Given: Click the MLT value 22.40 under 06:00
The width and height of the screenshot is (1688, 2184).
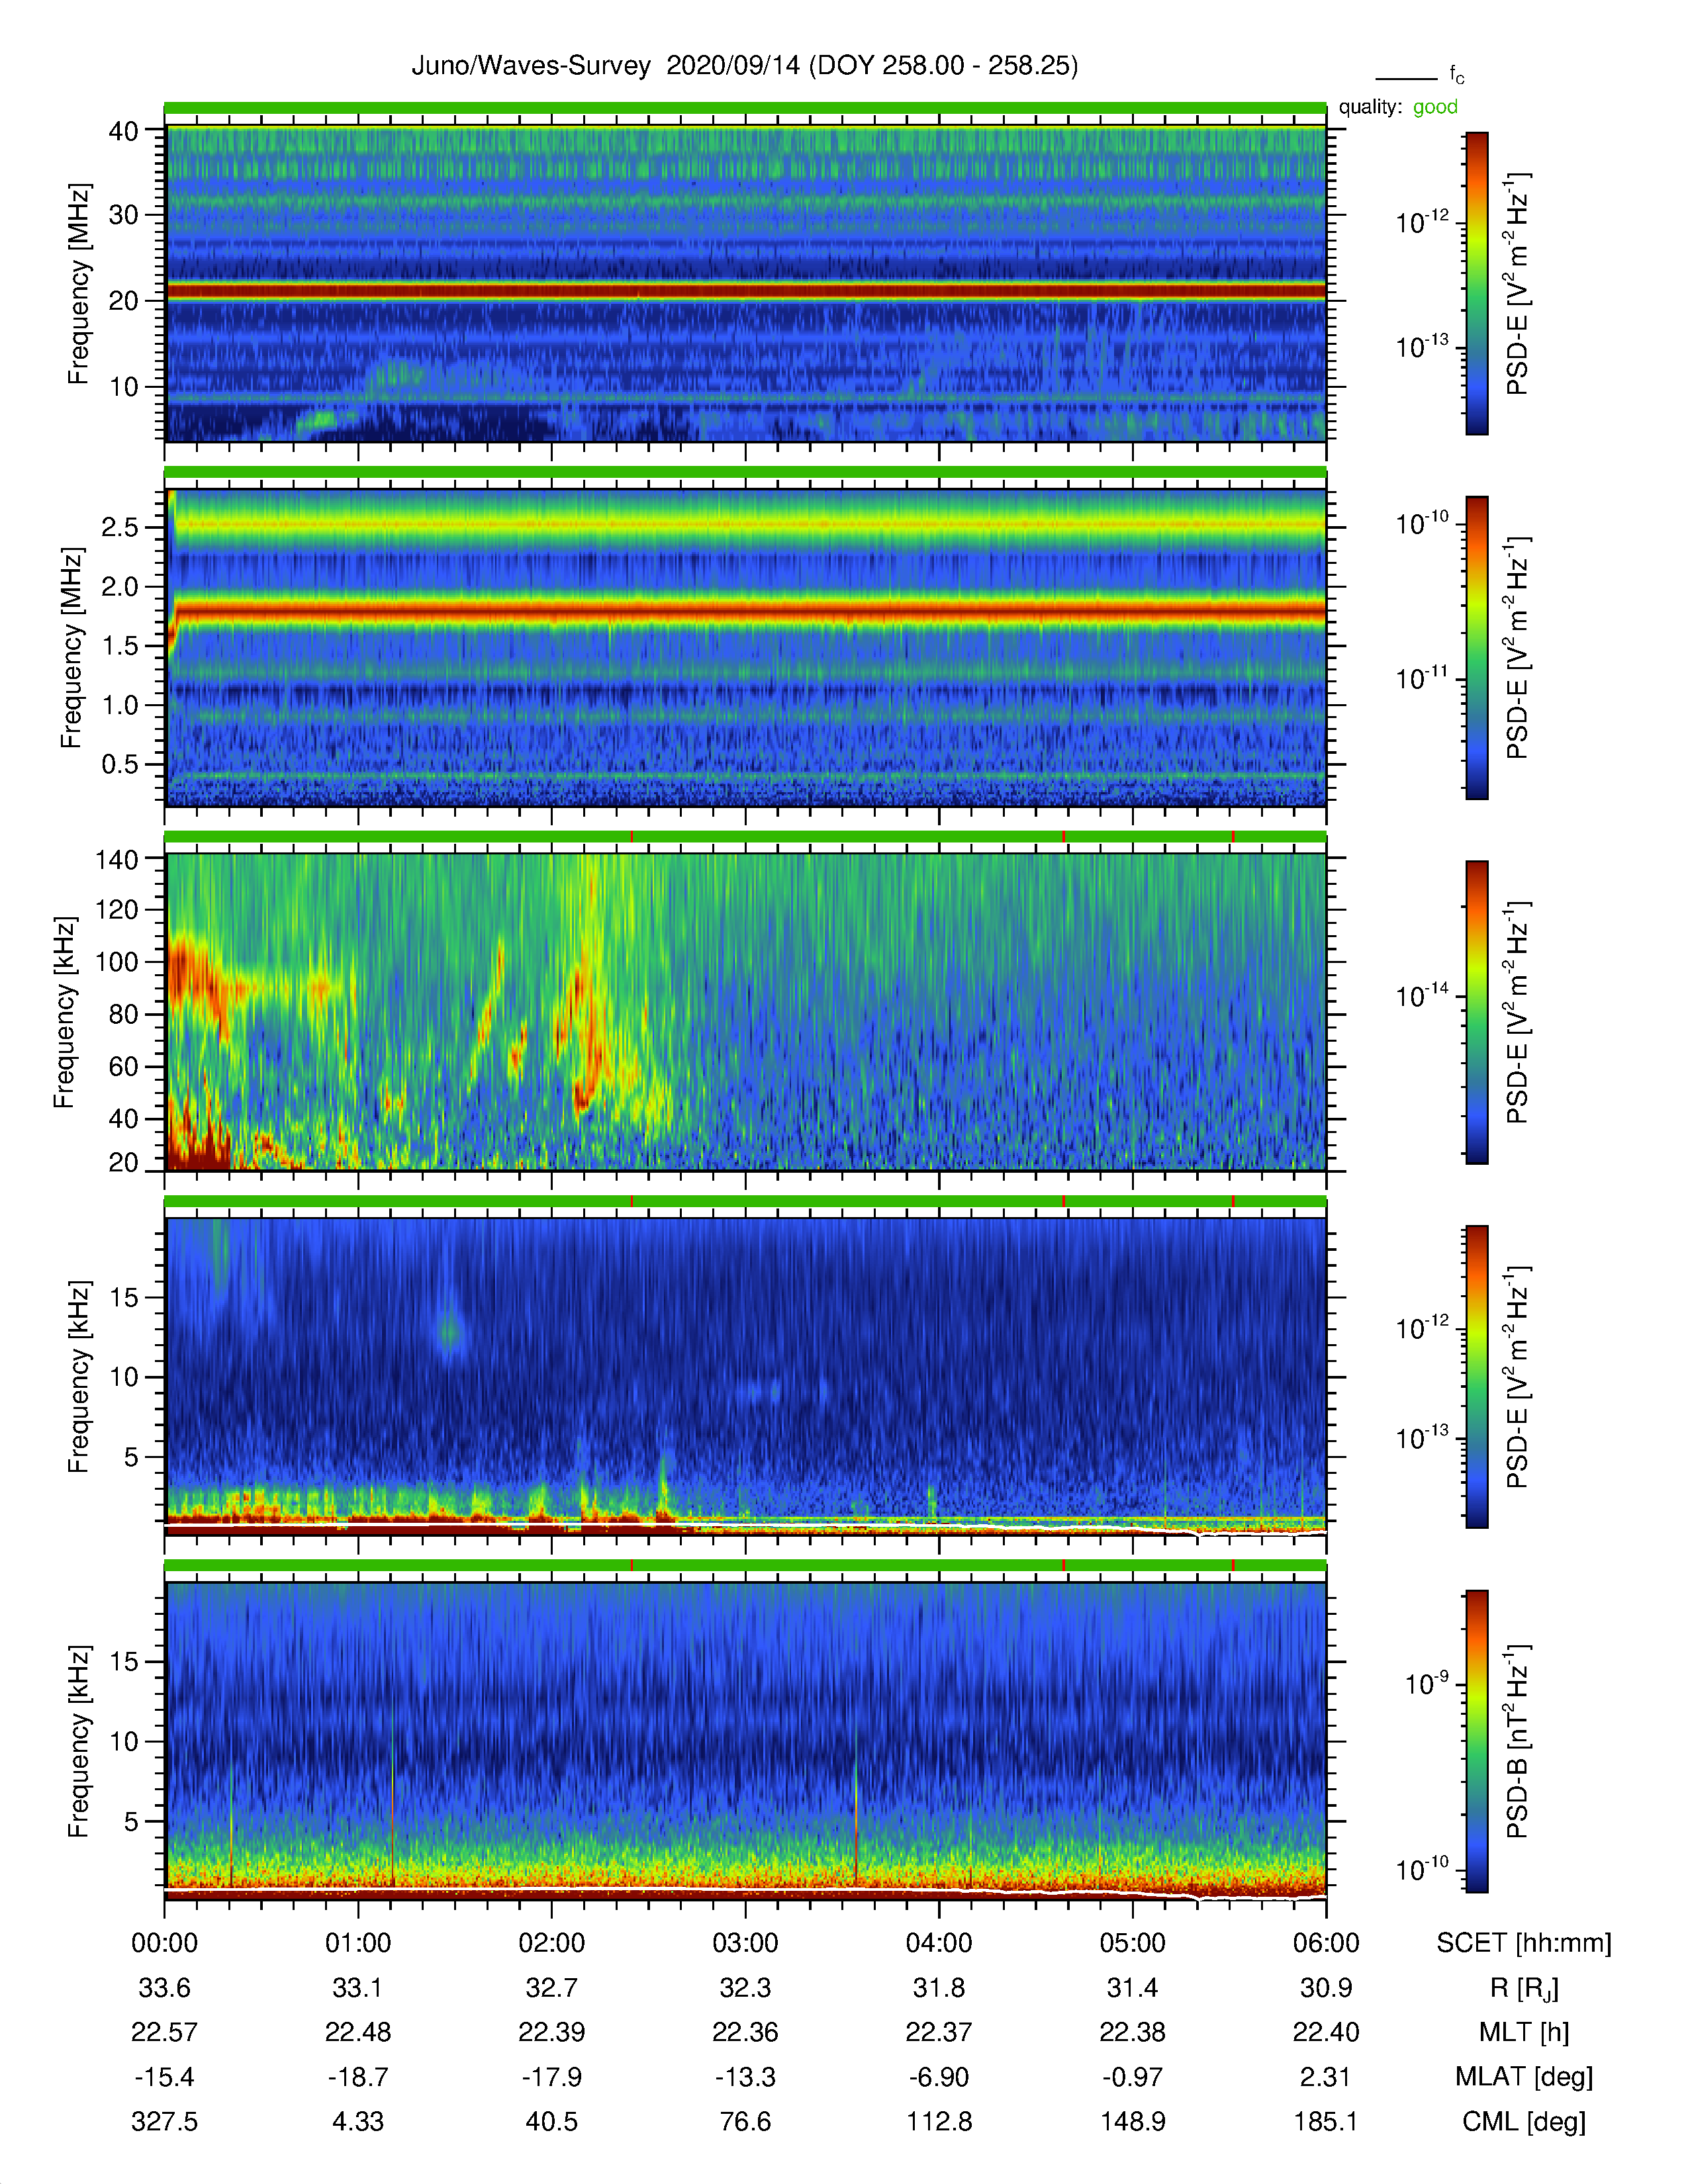Looking at the screenshot, I should point(1326,2032).
